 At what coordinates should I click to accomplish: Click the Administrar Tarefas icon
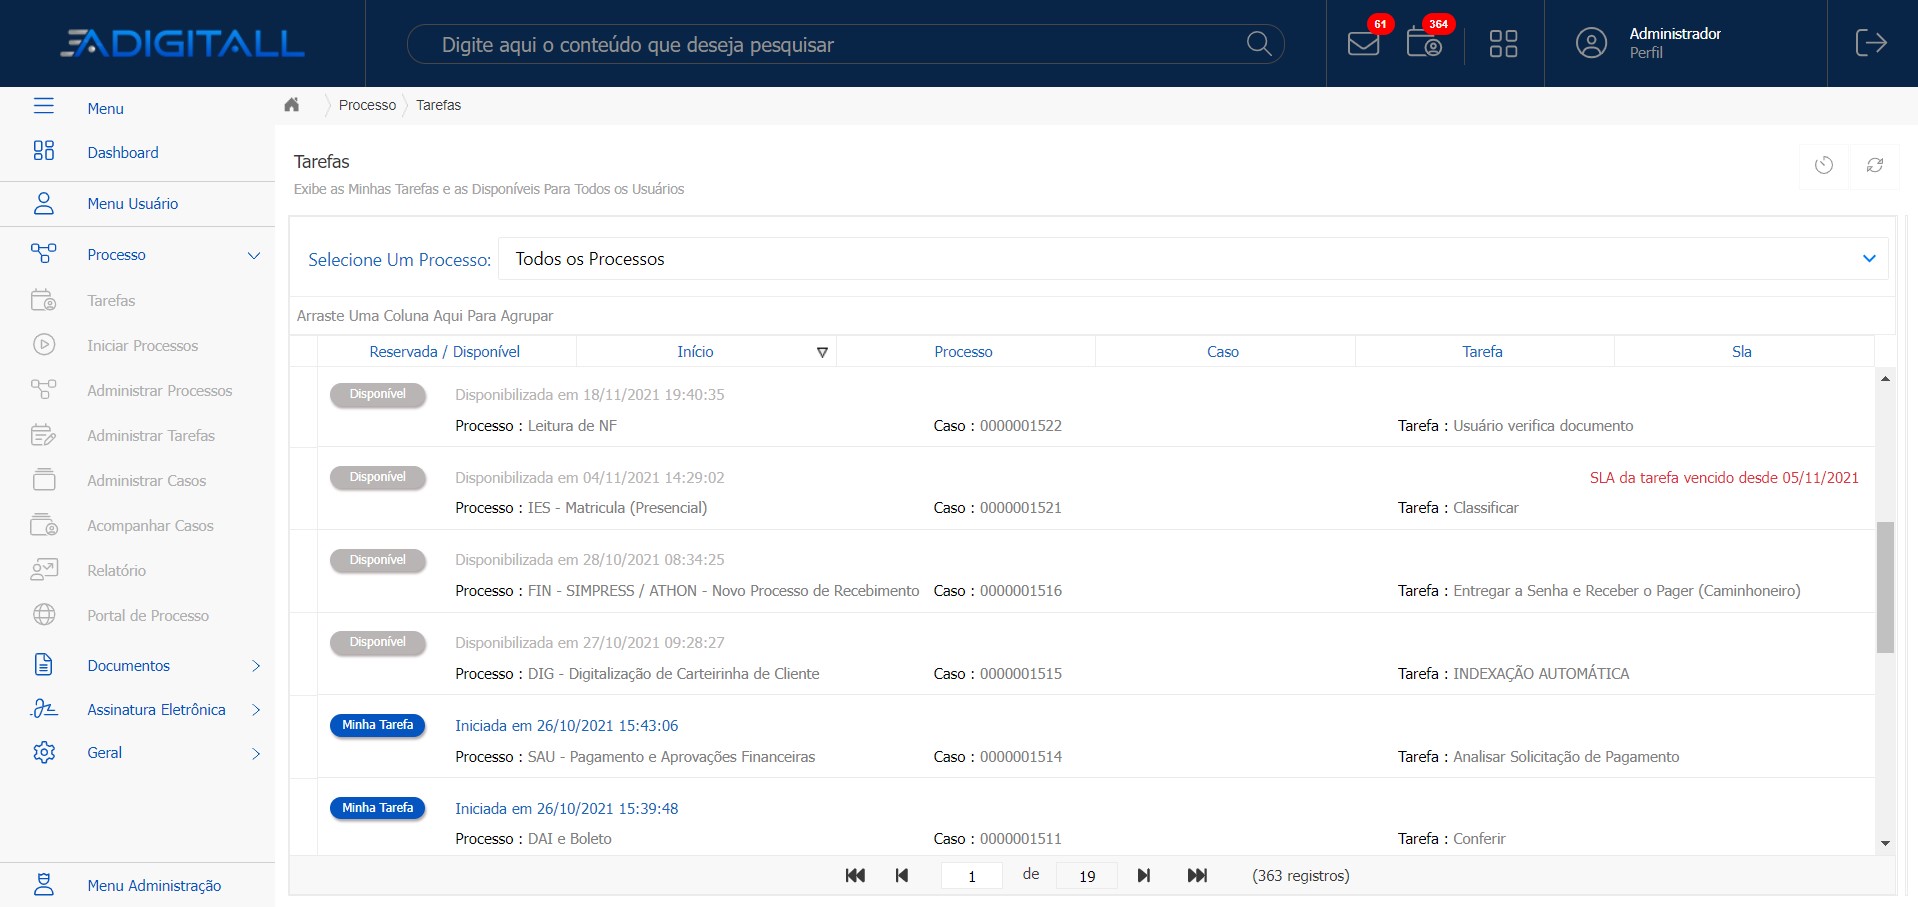tap(44, 435)
